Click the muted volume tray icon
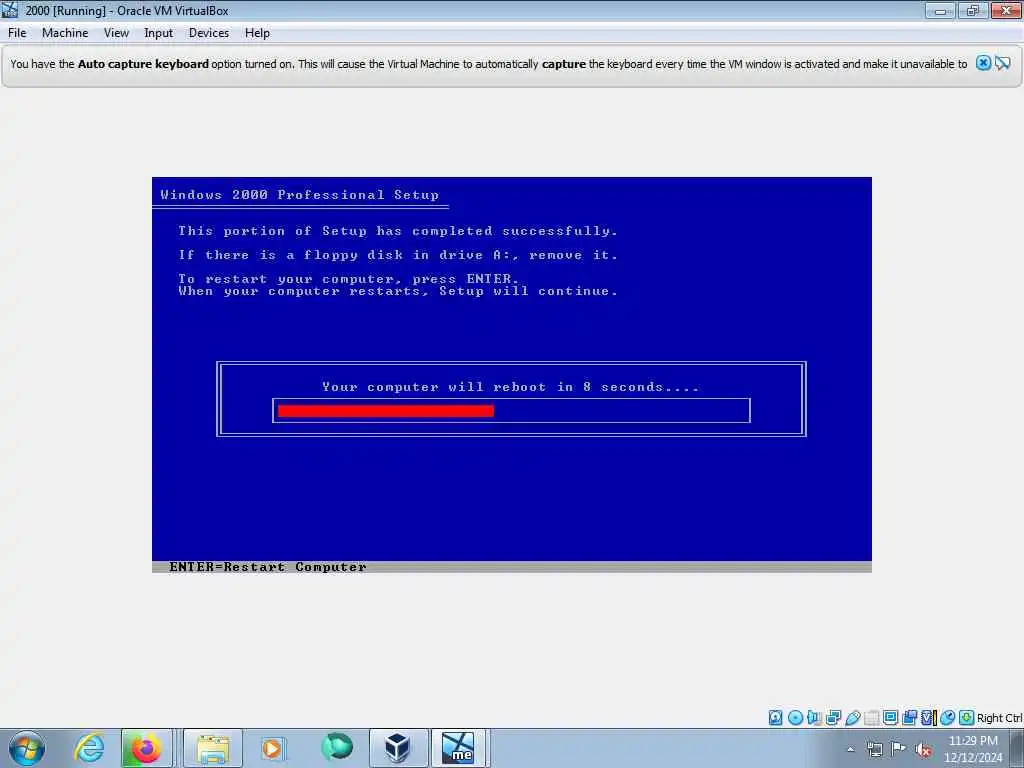The height and width of the screenshot is (768, 1024). tap(923, 749)
